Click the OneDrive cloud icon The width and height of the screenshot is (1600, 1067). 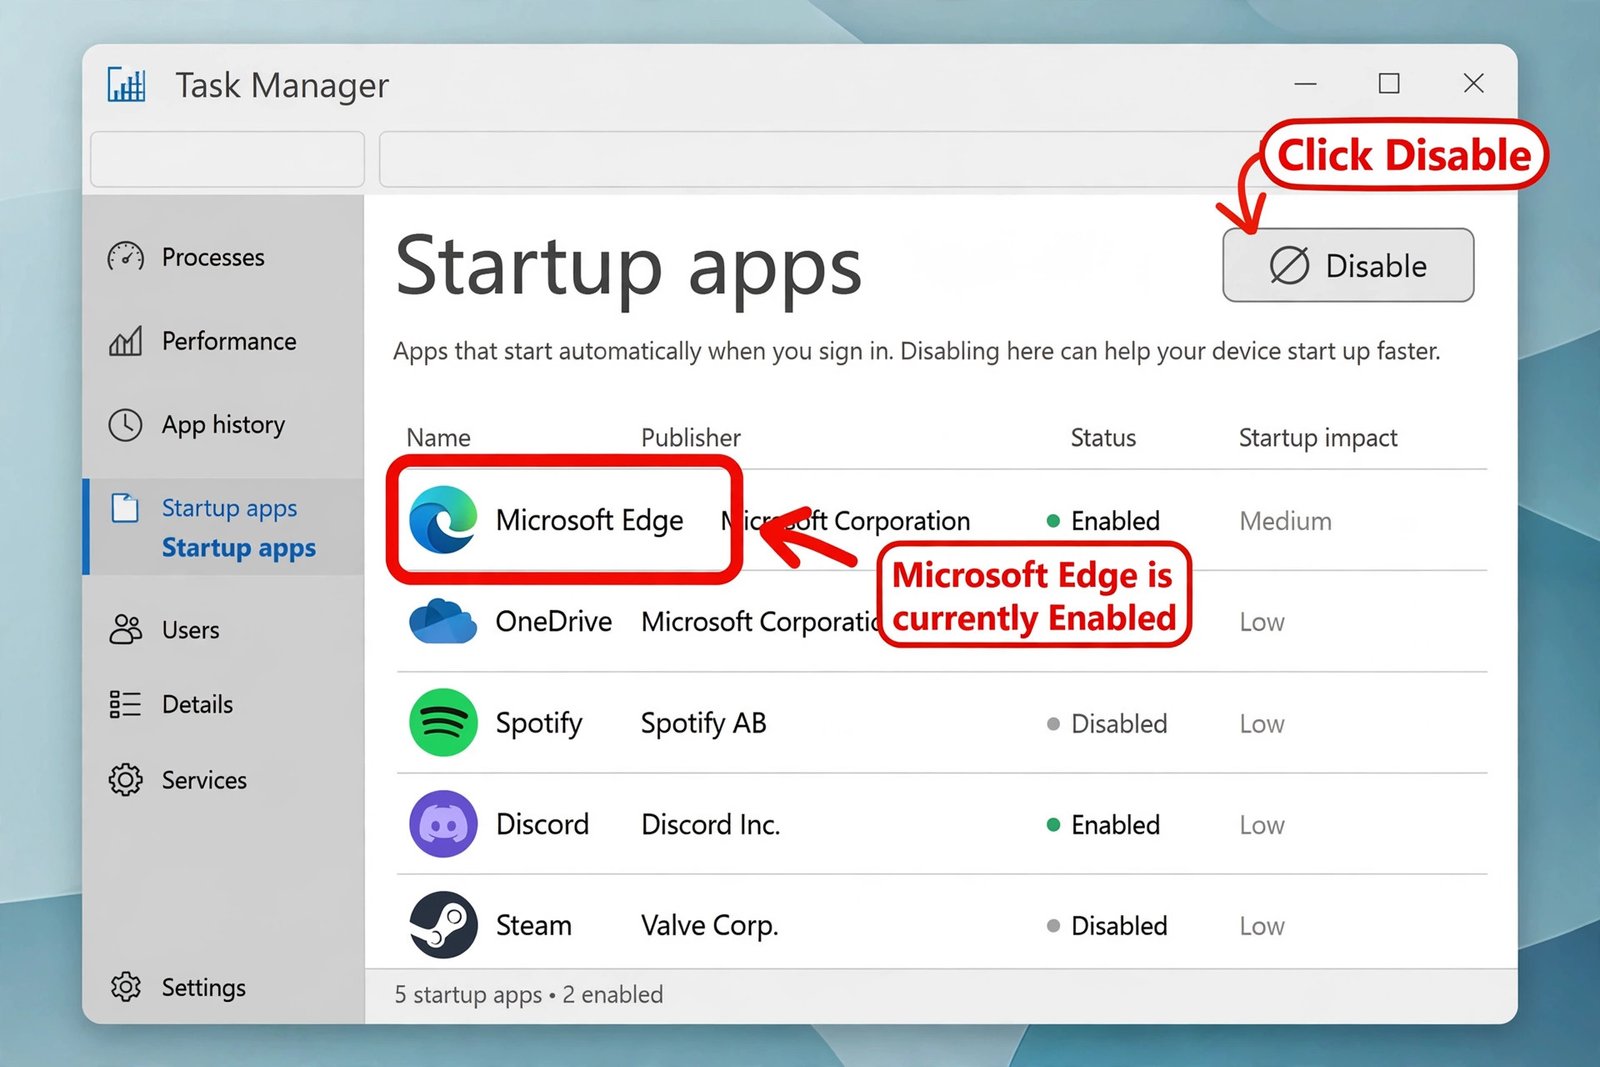click(443, 621)
